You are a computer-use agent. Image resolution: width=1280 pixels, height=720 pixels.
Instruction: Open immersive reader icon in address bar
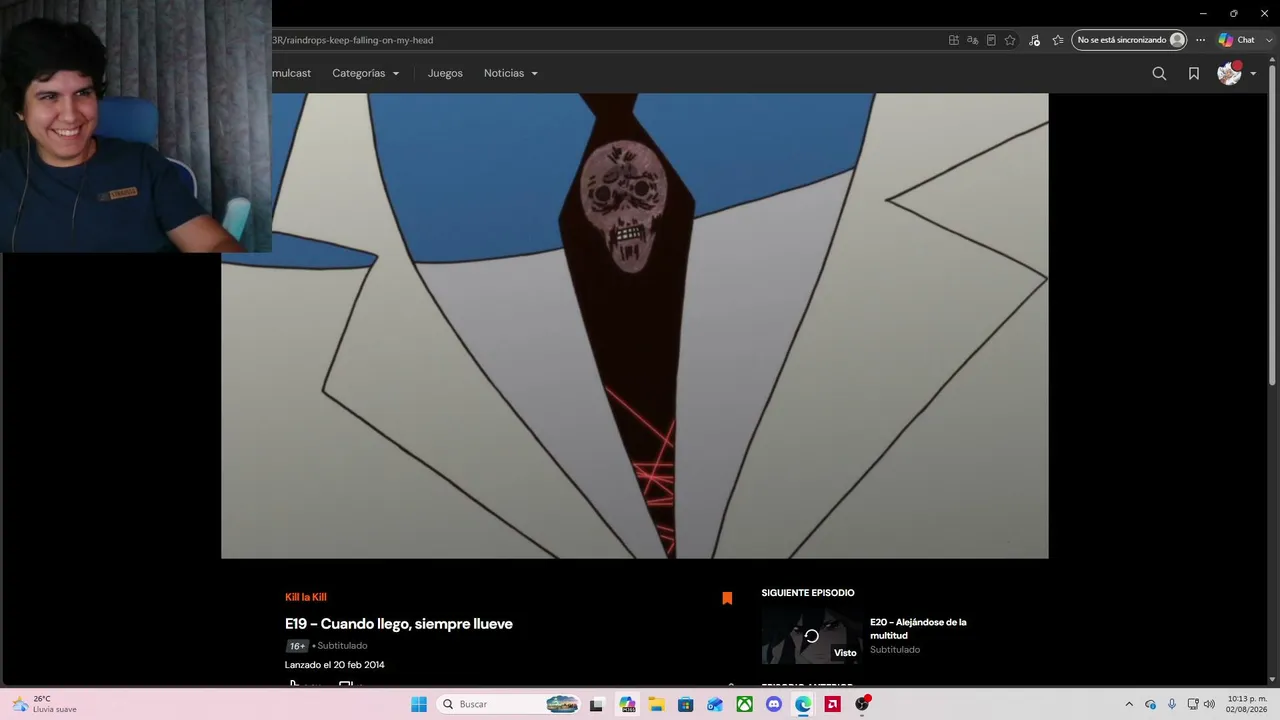[991, 40]
